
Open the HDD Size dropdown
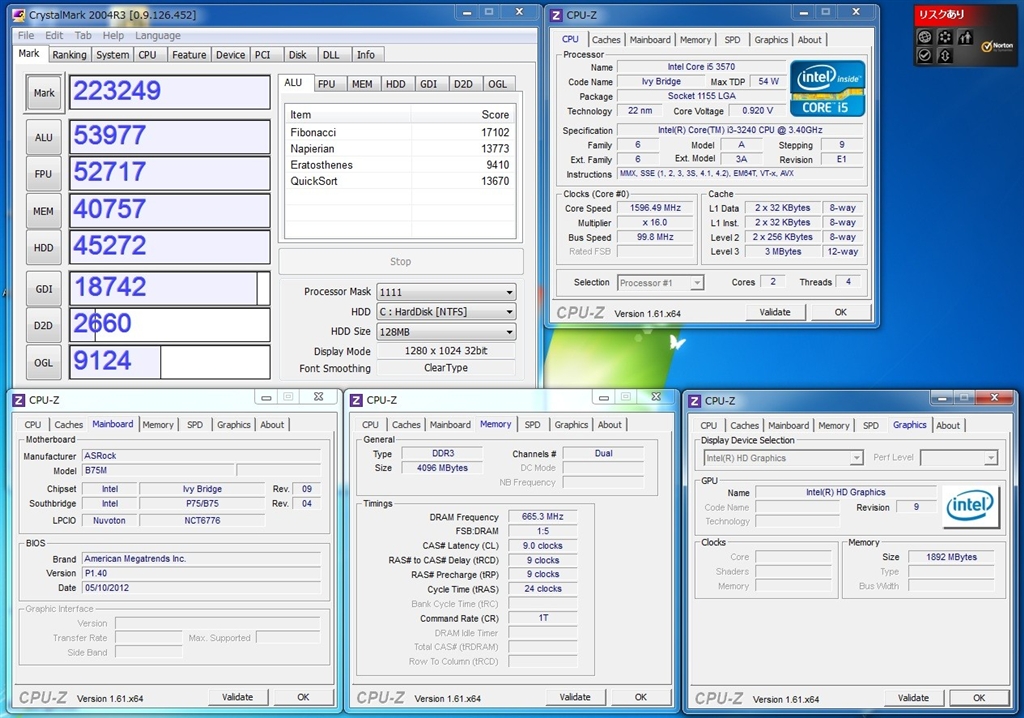click(446, 331)
